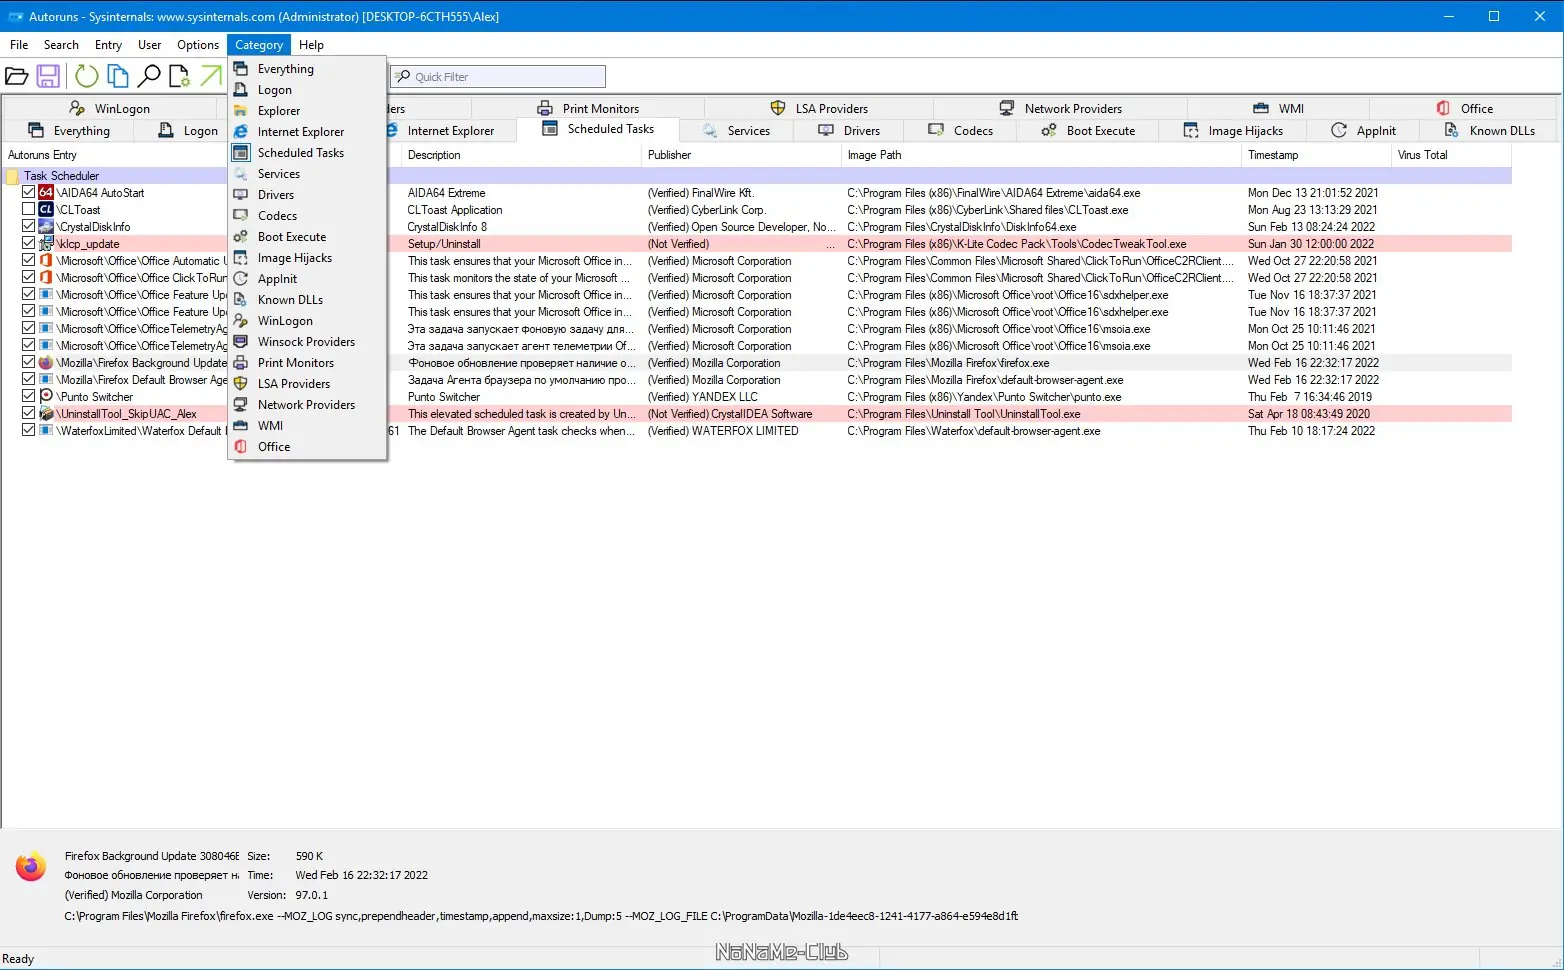
Task: Choose Winsock Providers from the Category menu
Action: pos(307,342)
